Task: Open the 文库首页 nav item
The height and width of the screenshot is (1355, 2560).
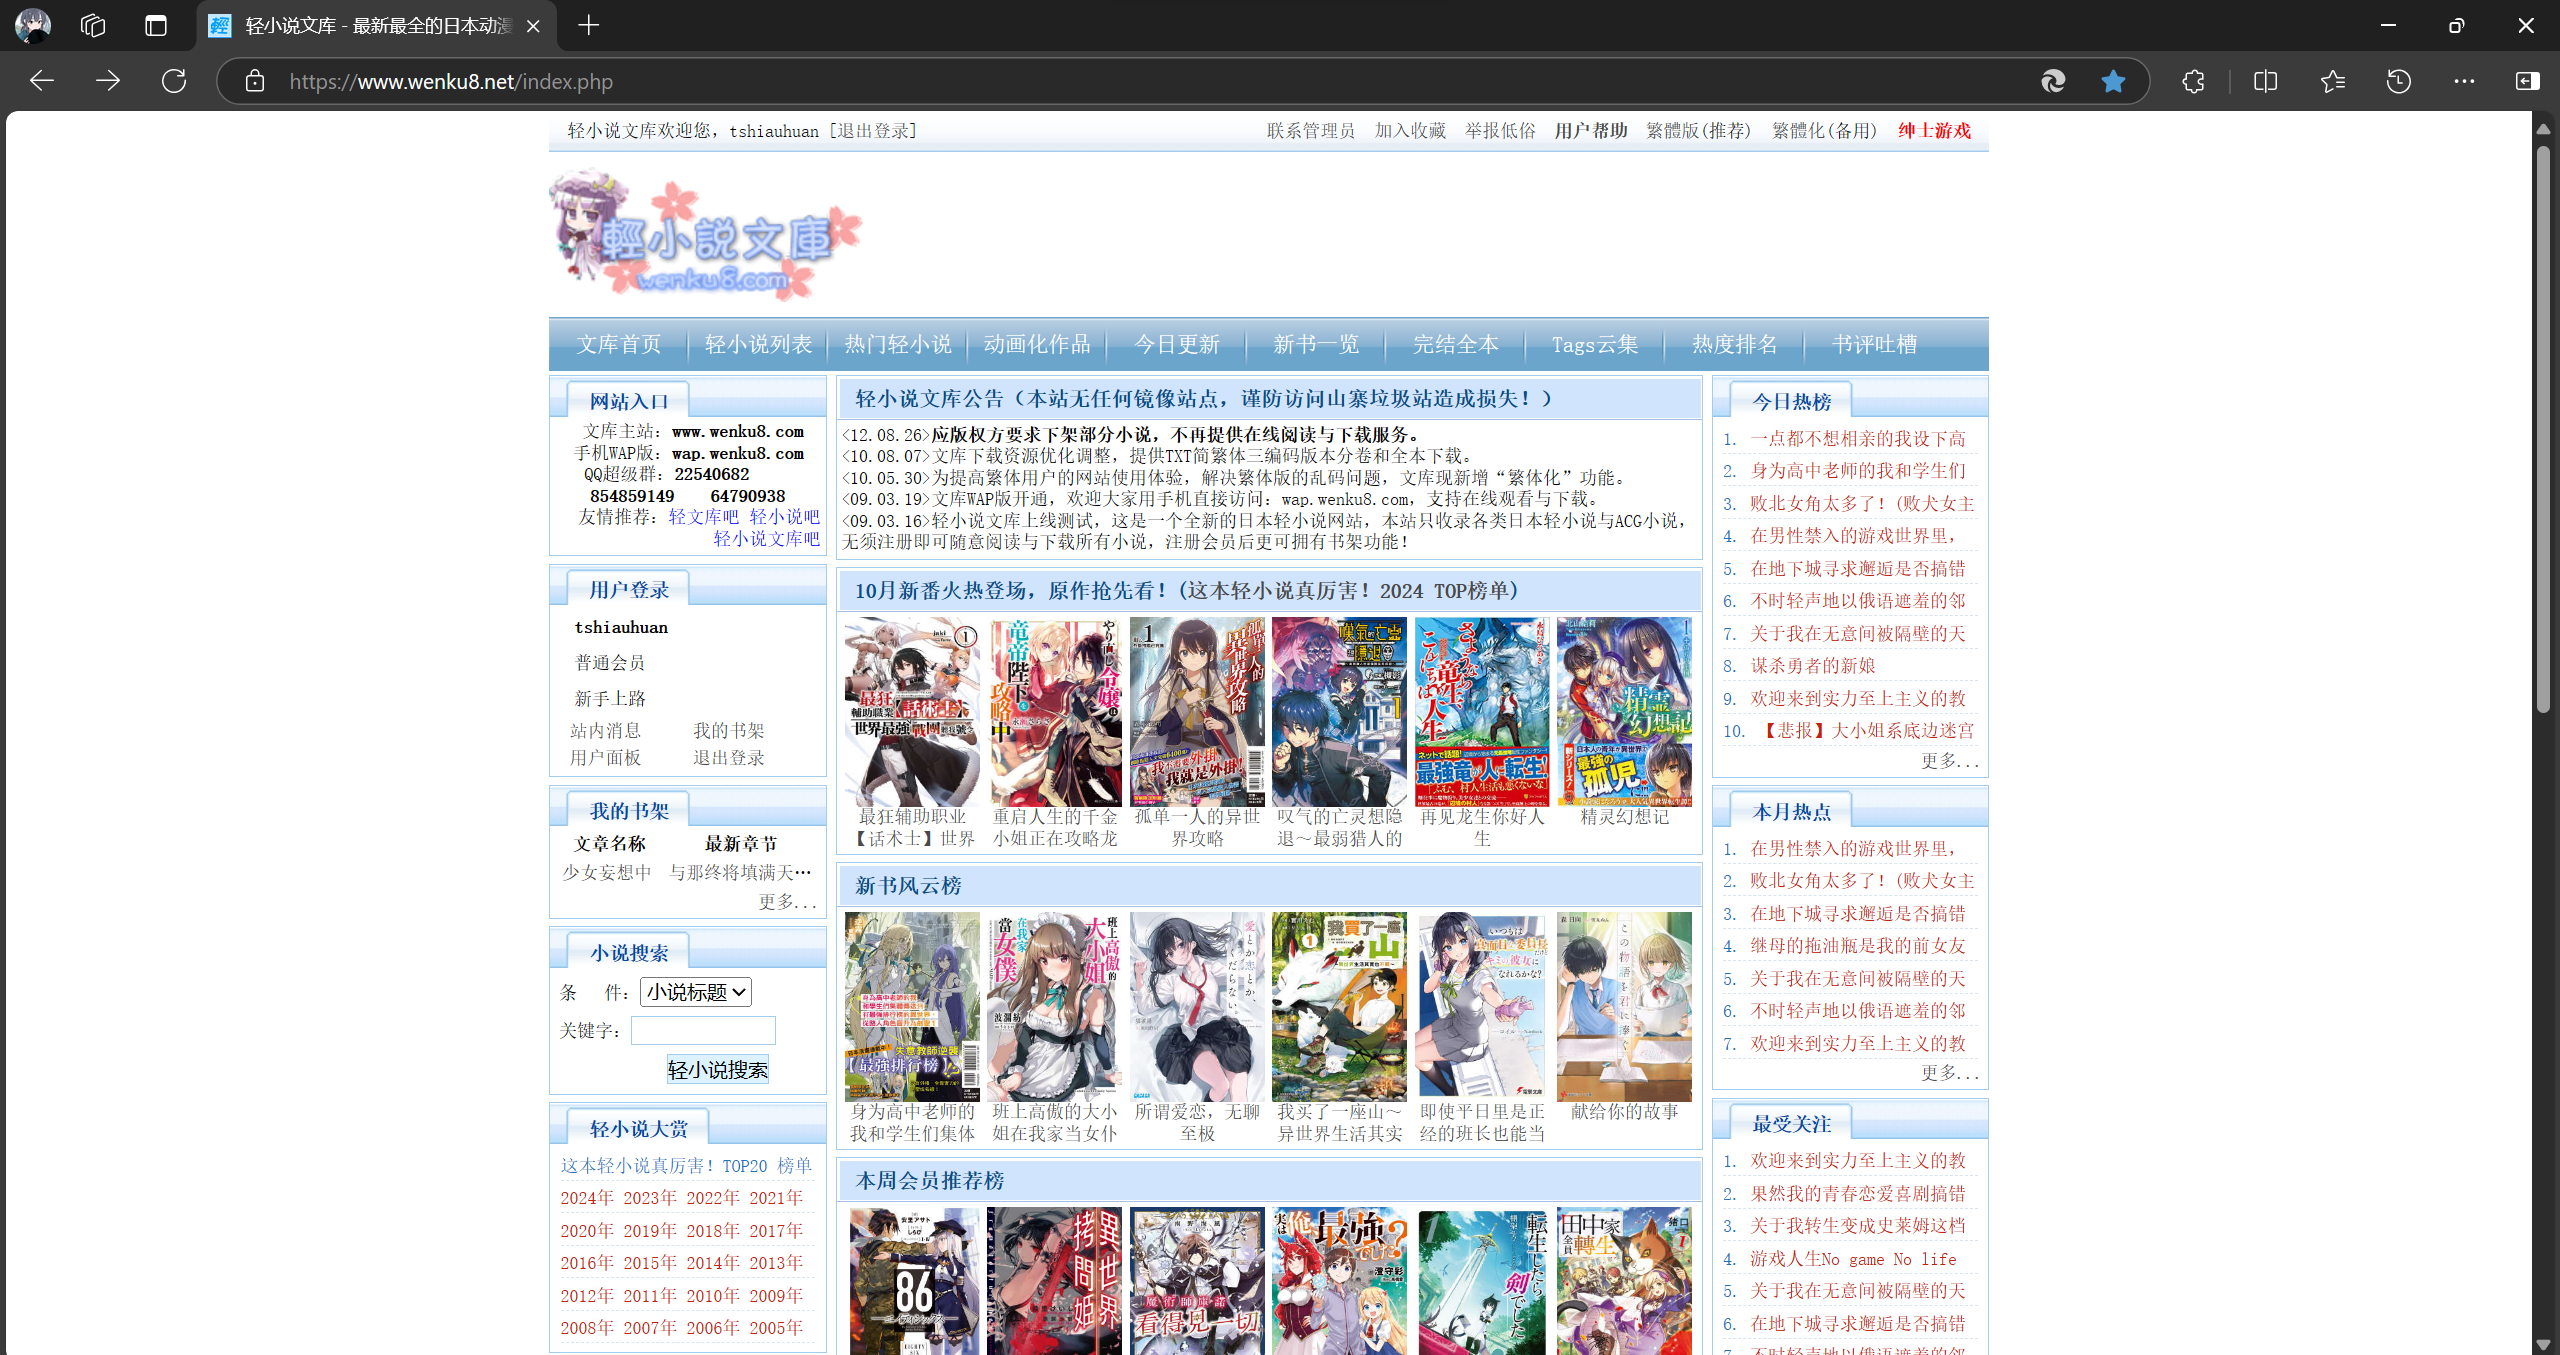Action: [x=618, y=345]
